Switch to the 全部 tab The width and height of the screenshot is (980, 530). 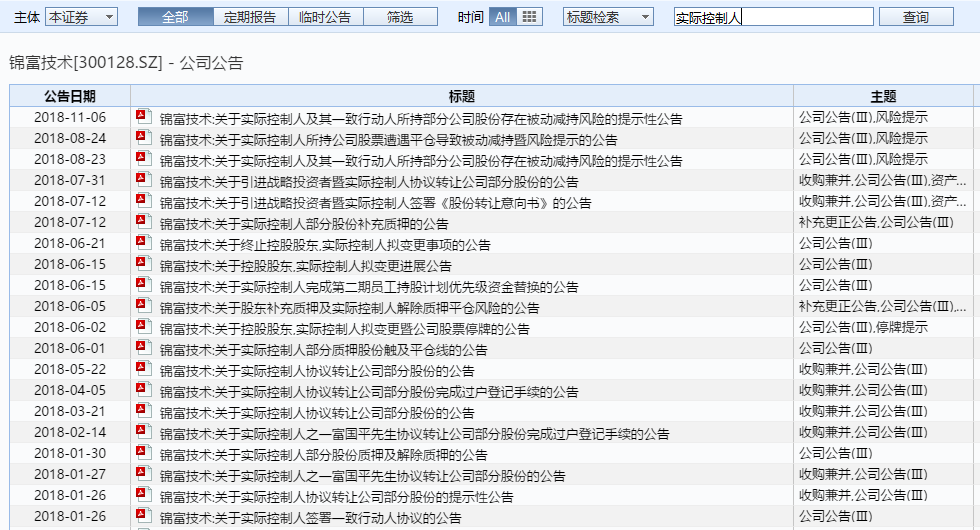pyautogui.click(x=176, y=17)
